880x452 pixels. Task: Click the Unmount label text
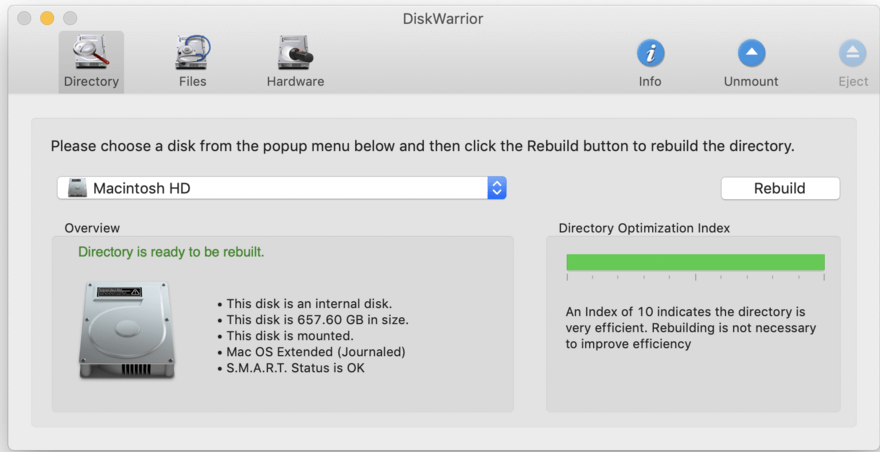pyautogui.click(x=751, y=82)
